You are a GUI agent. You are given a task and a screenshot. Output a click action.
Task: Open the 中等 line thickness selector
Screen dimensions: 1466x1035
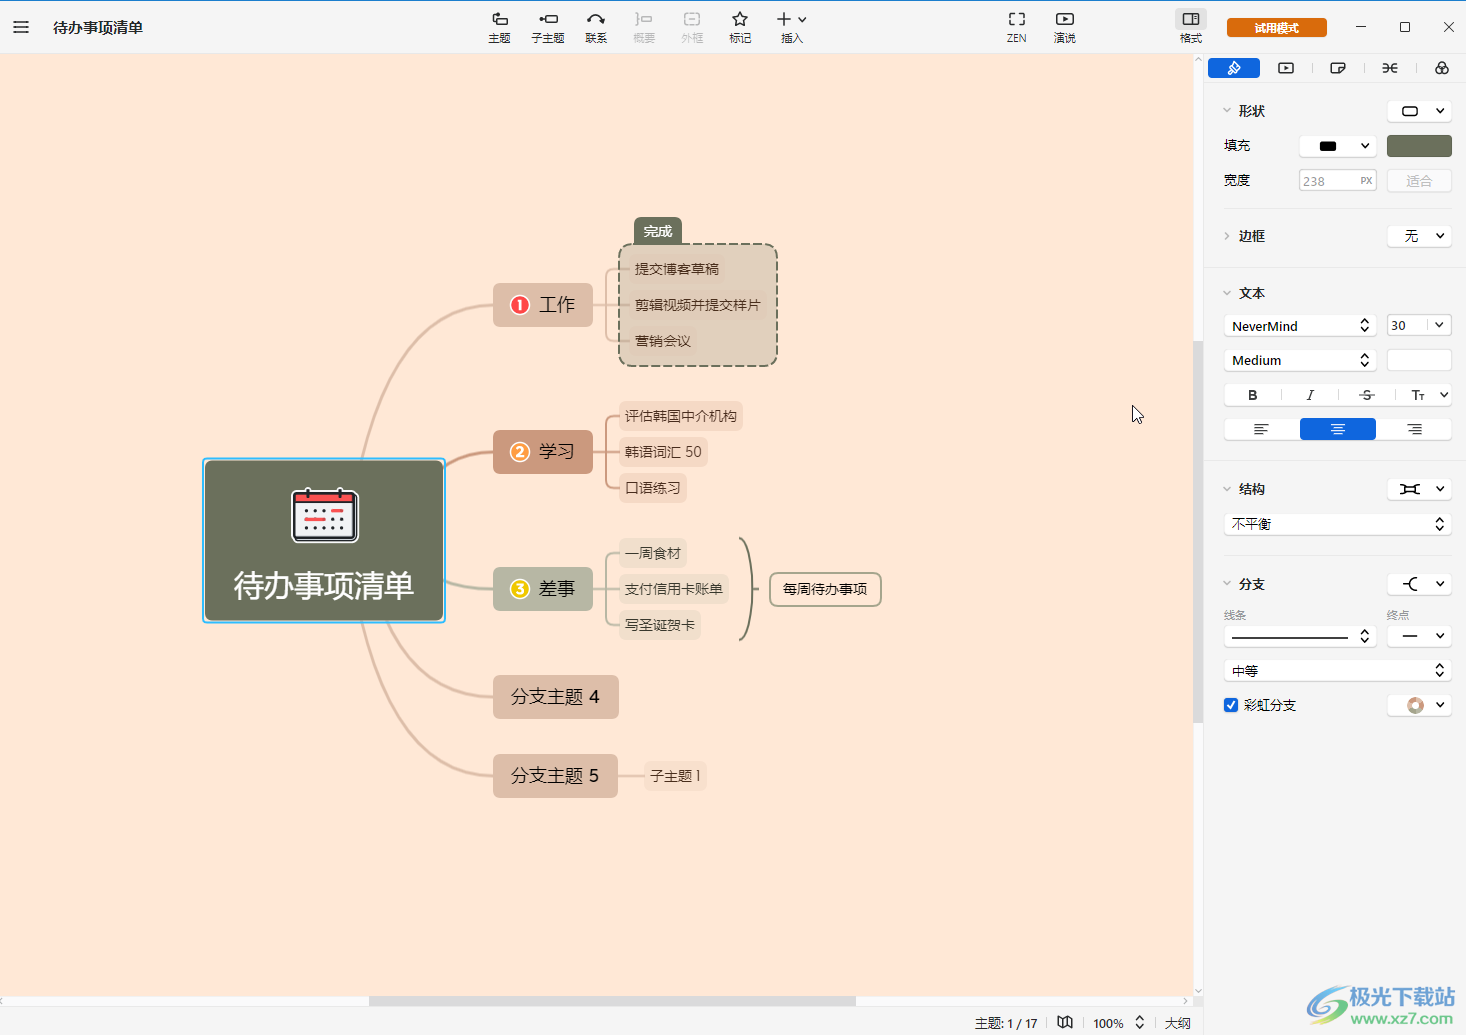(x=1338, y=670)
